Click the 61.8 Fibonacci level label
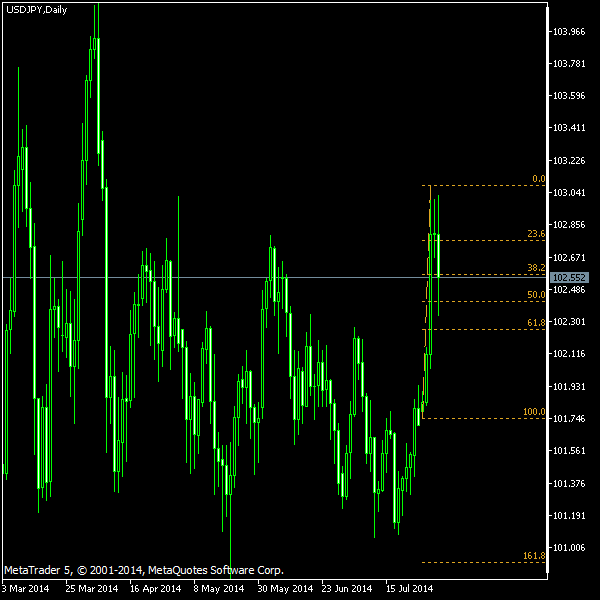 tap(536, 323)
